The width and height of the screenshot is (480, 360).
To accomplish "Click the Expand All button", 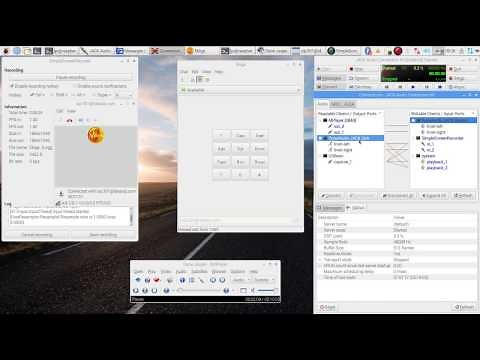I will [434, 196].
